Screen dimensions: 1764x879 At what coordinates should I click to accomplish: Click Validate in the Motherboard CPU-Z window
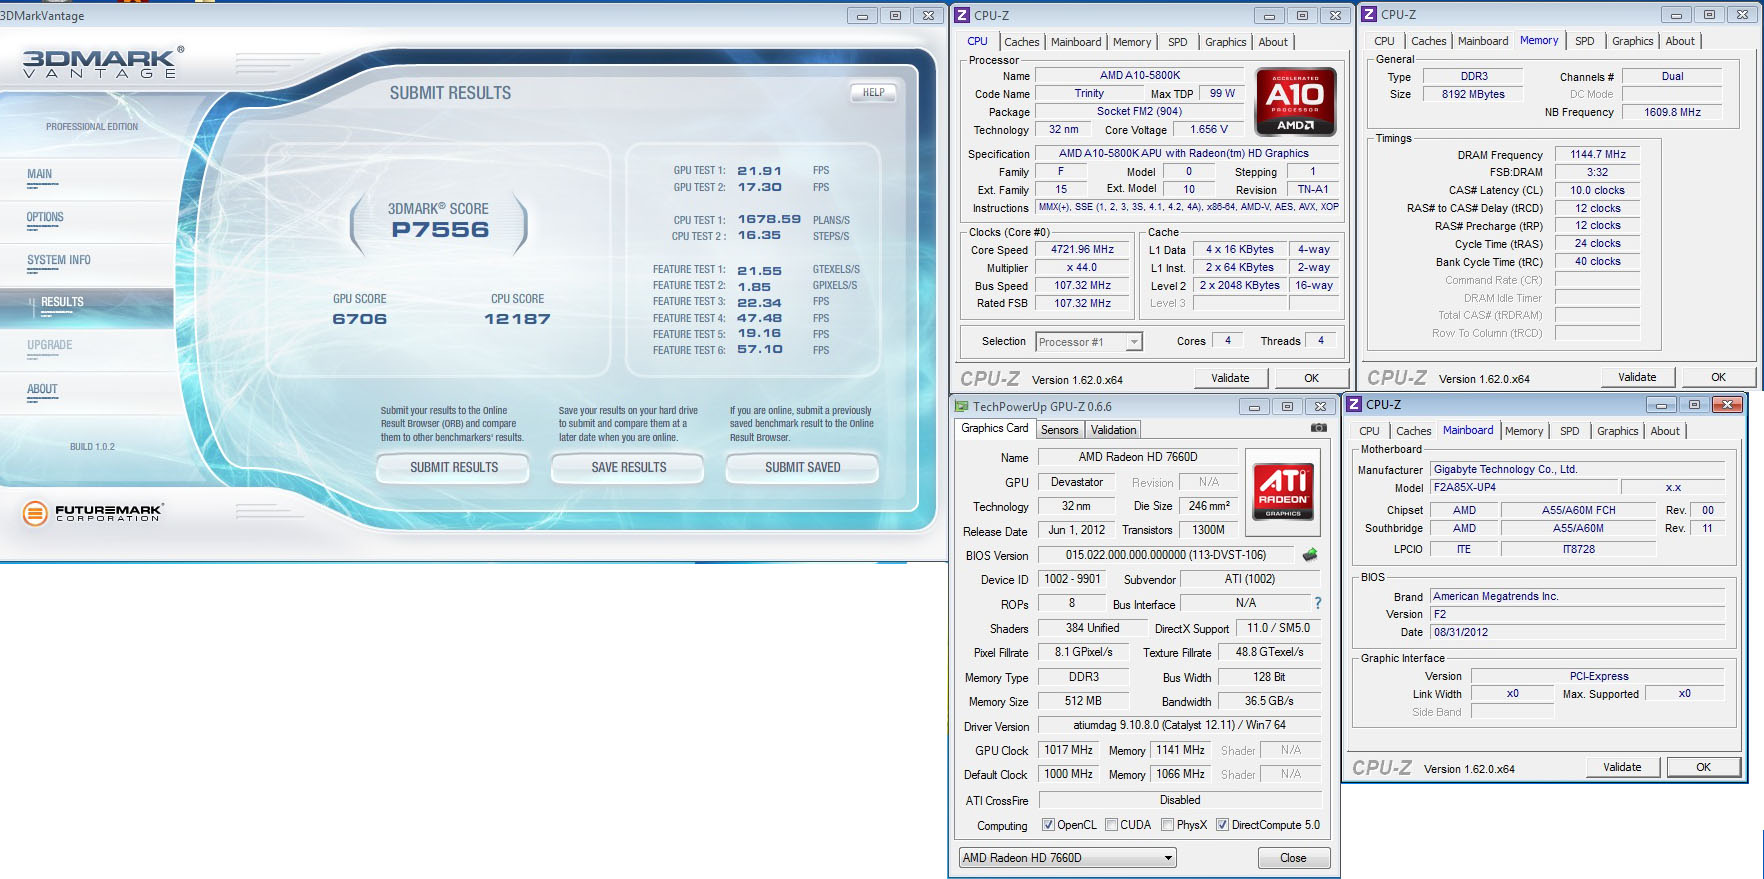(x=1622, y=767)
